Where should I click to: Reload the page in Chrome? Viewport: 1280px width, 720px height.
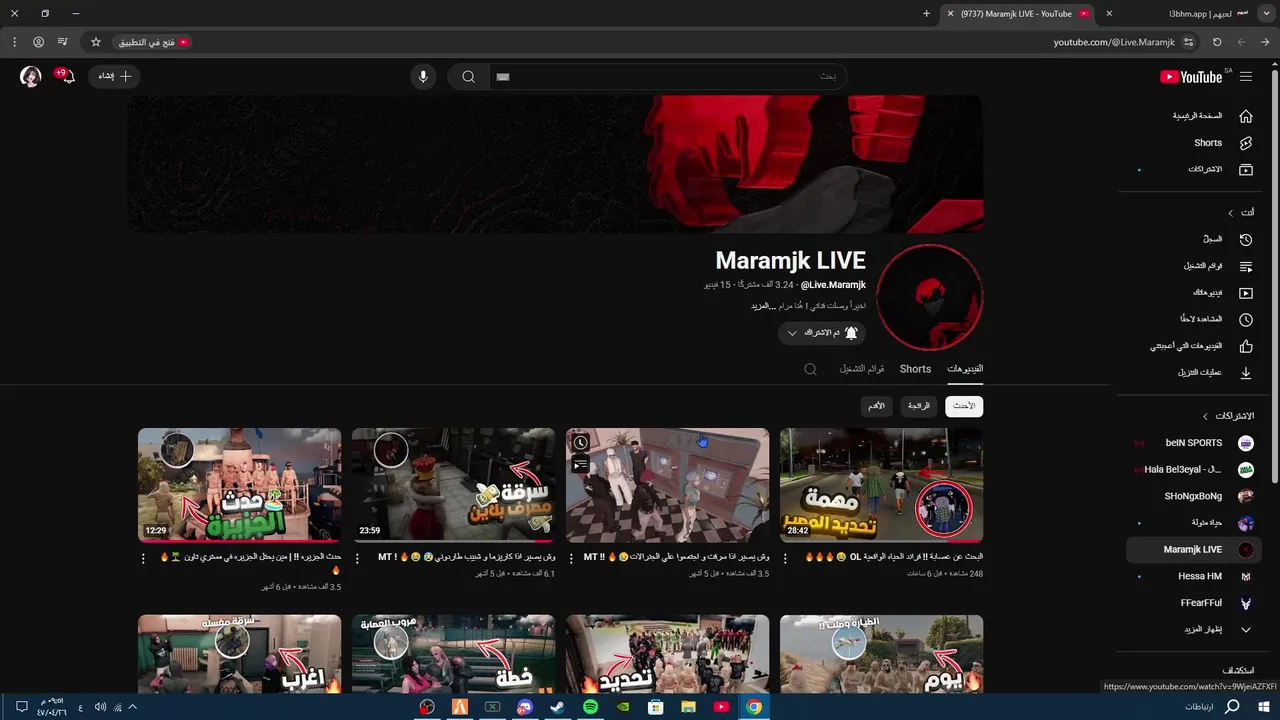[x=1217, y=42]
